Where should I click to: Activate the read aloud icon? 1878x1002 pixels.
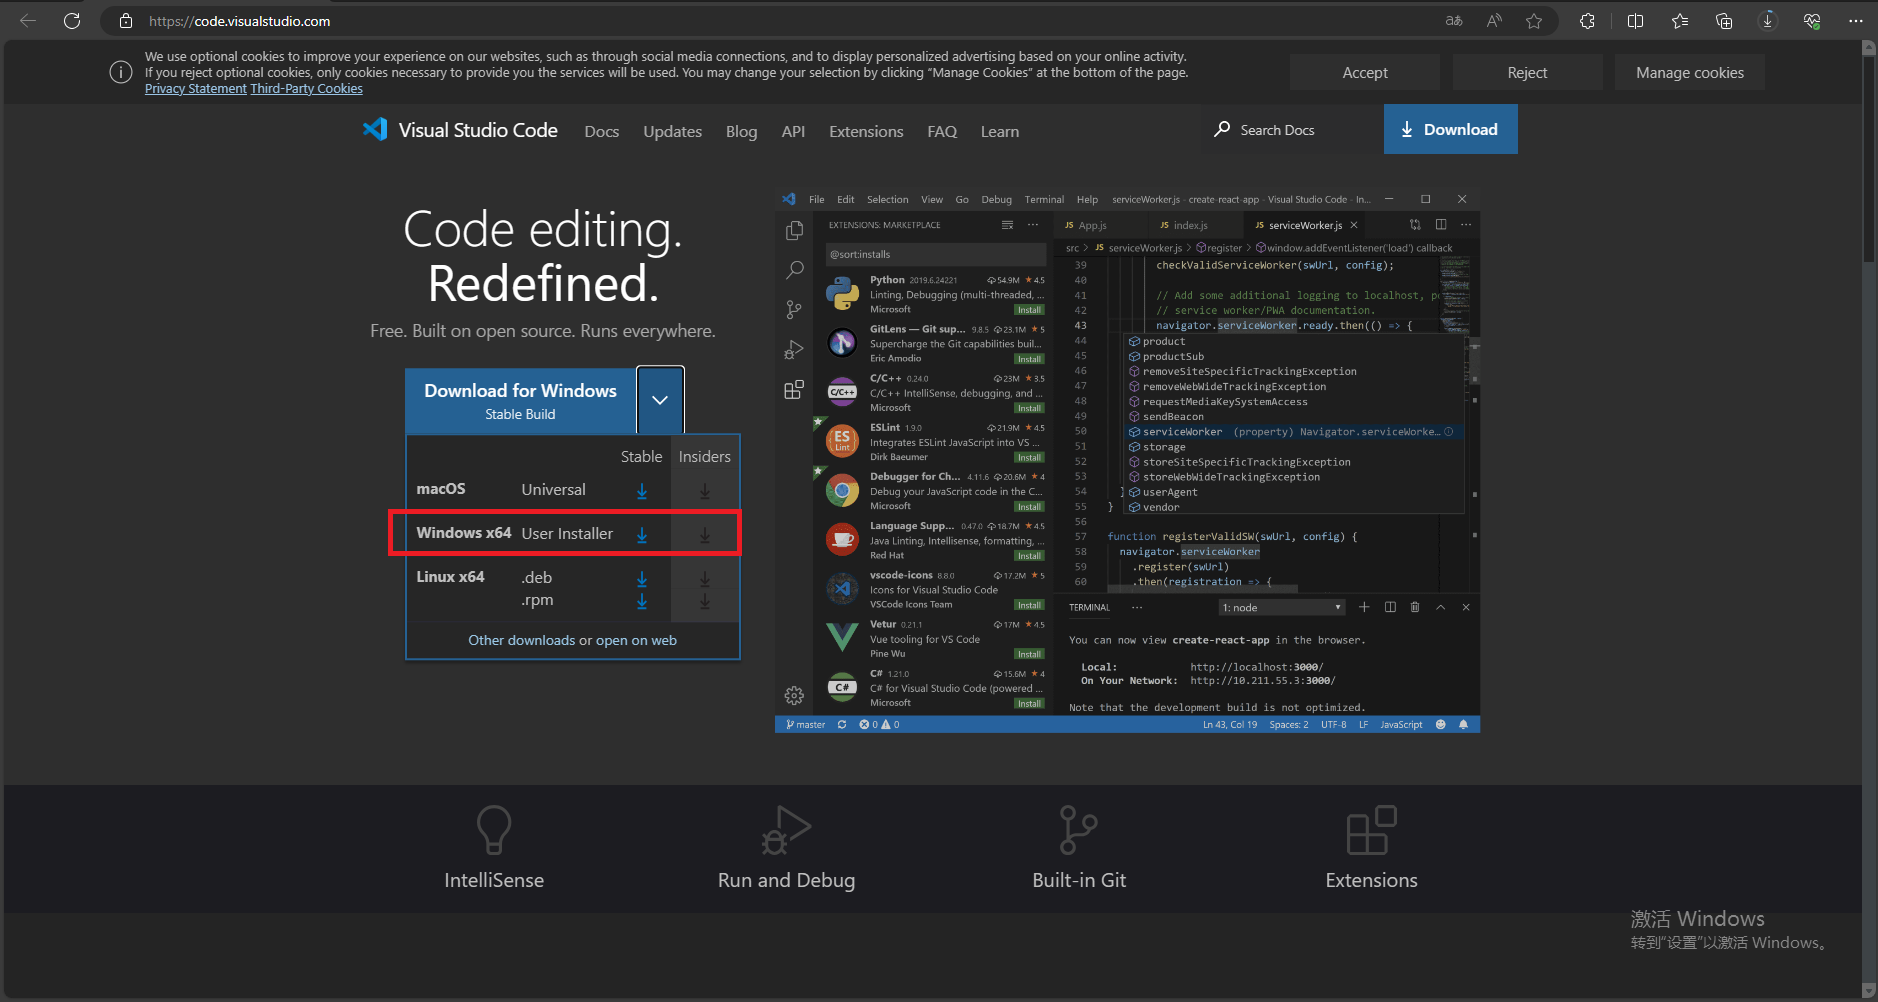click(x=1494, y=21)
